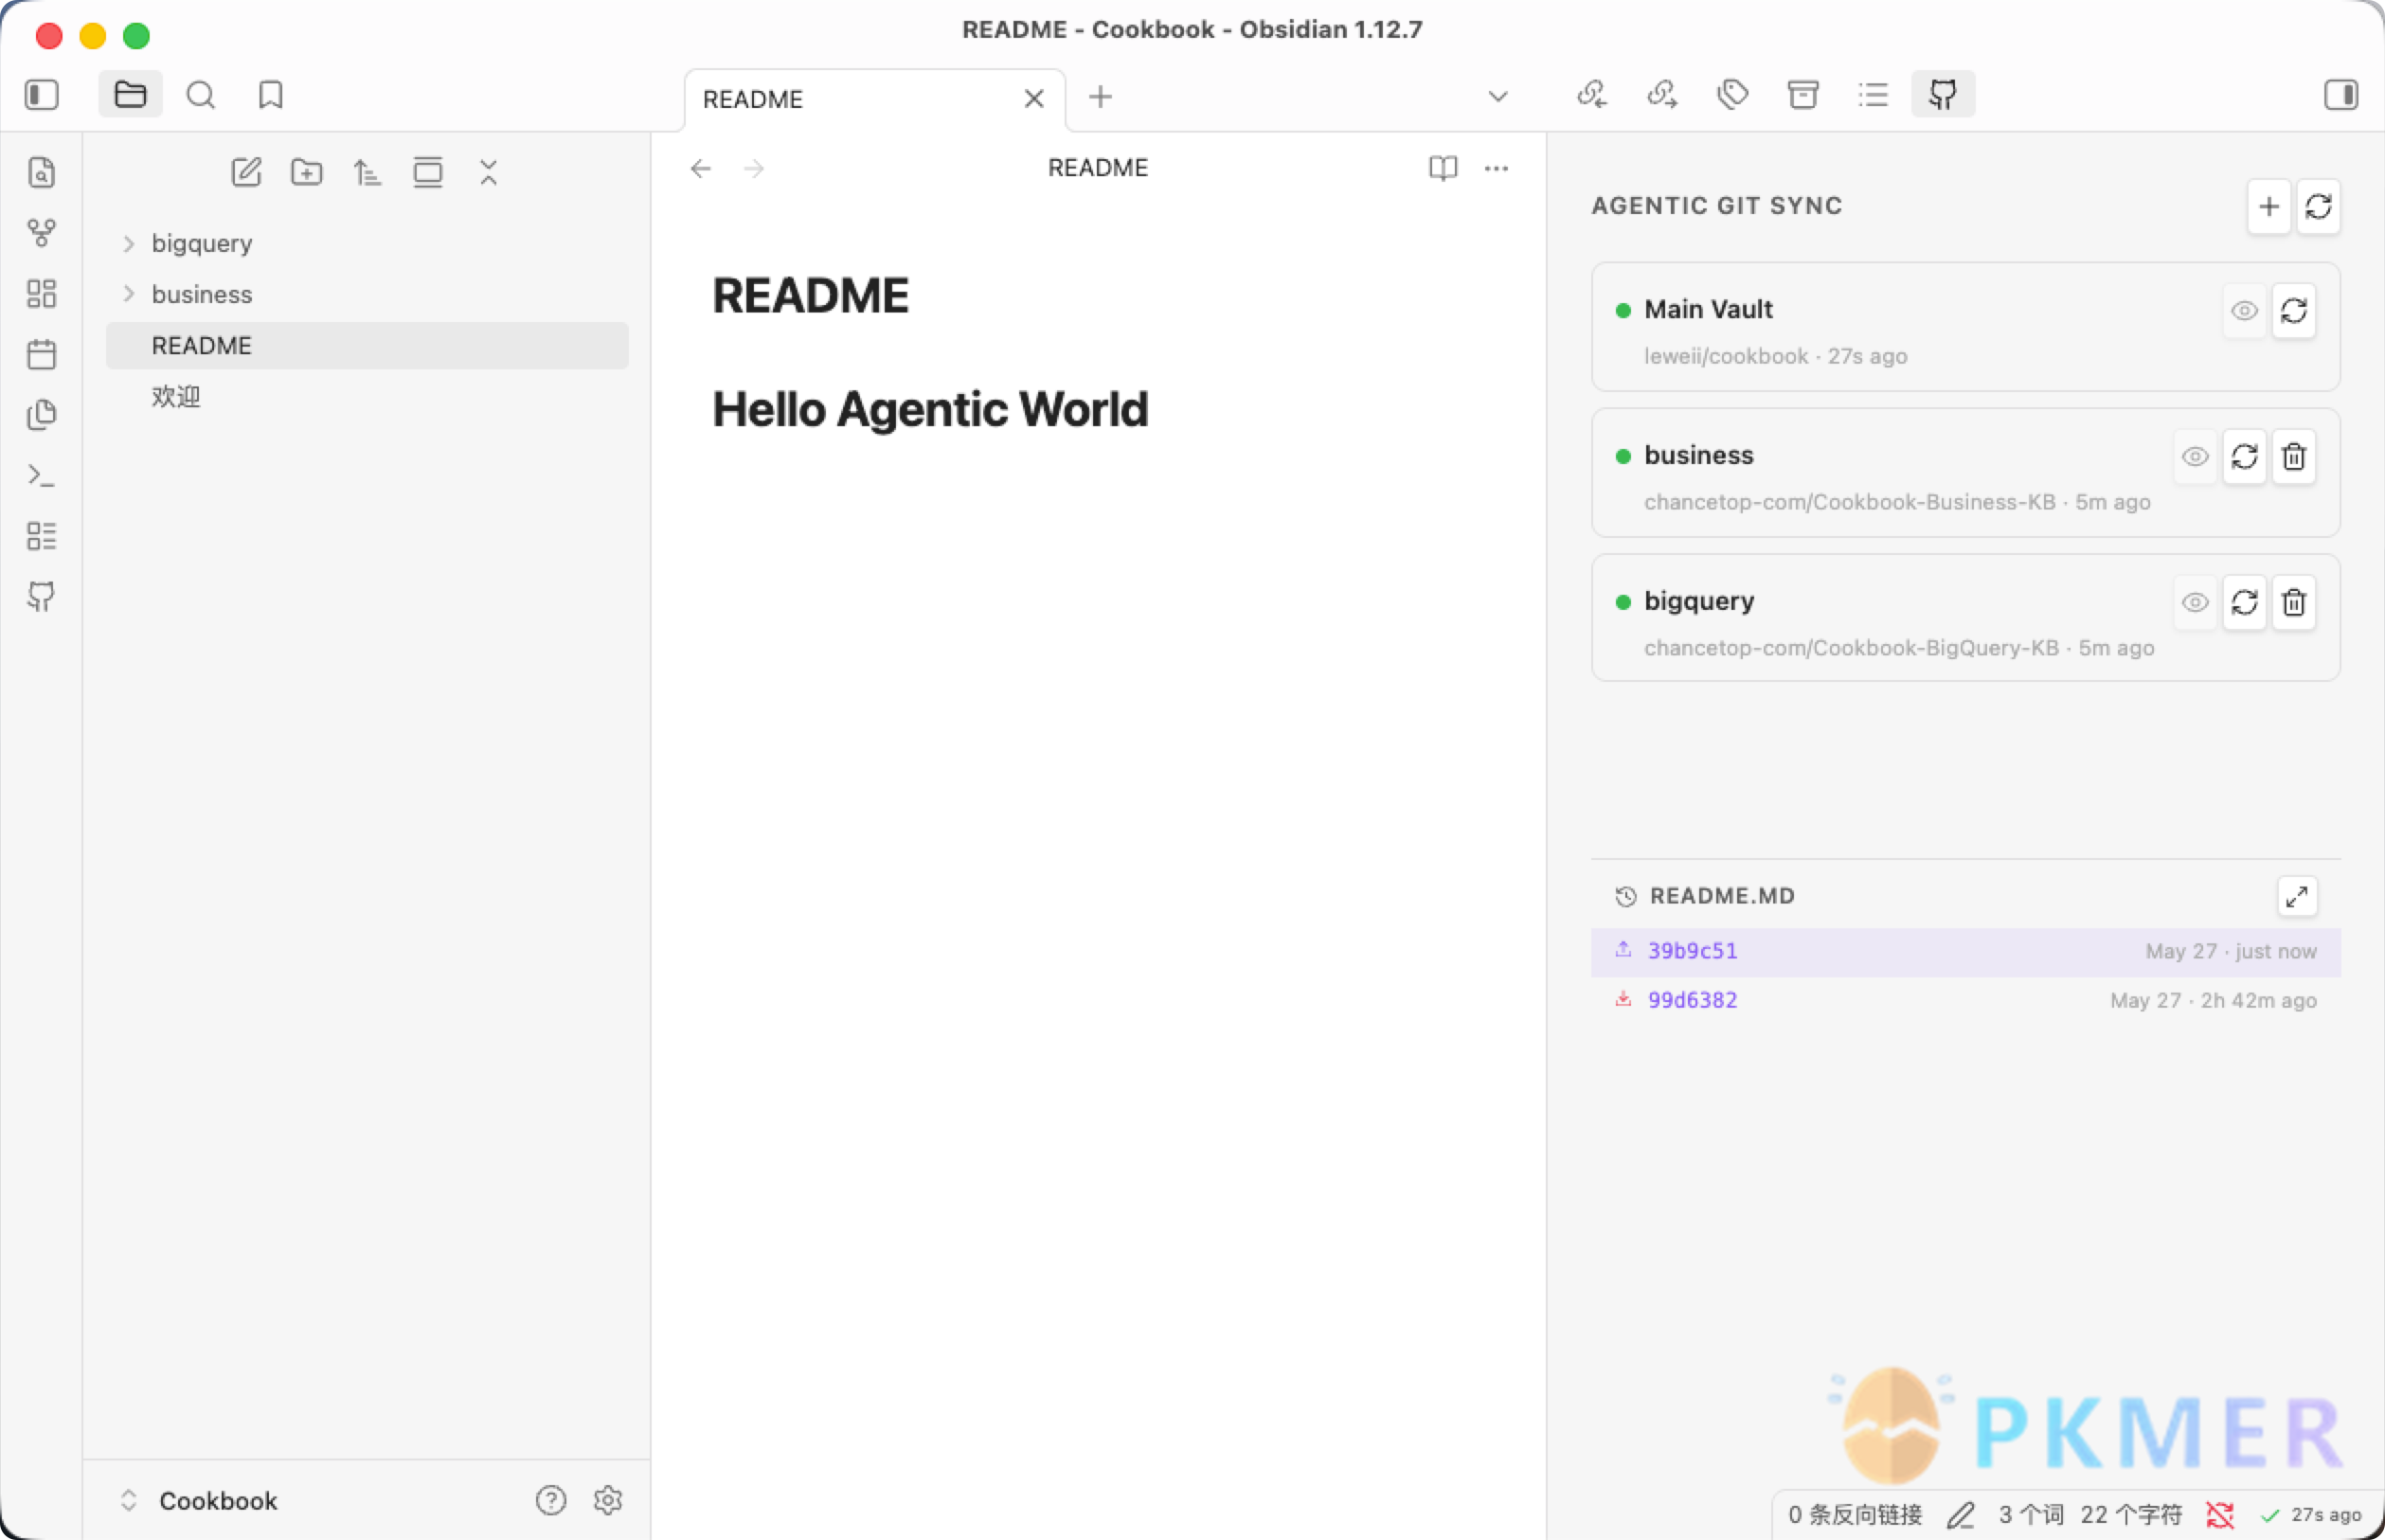The height and width of the screenshot is (1540, 2385).
Task: Add a new repository to Git Sync
Action: point(2269,207)
